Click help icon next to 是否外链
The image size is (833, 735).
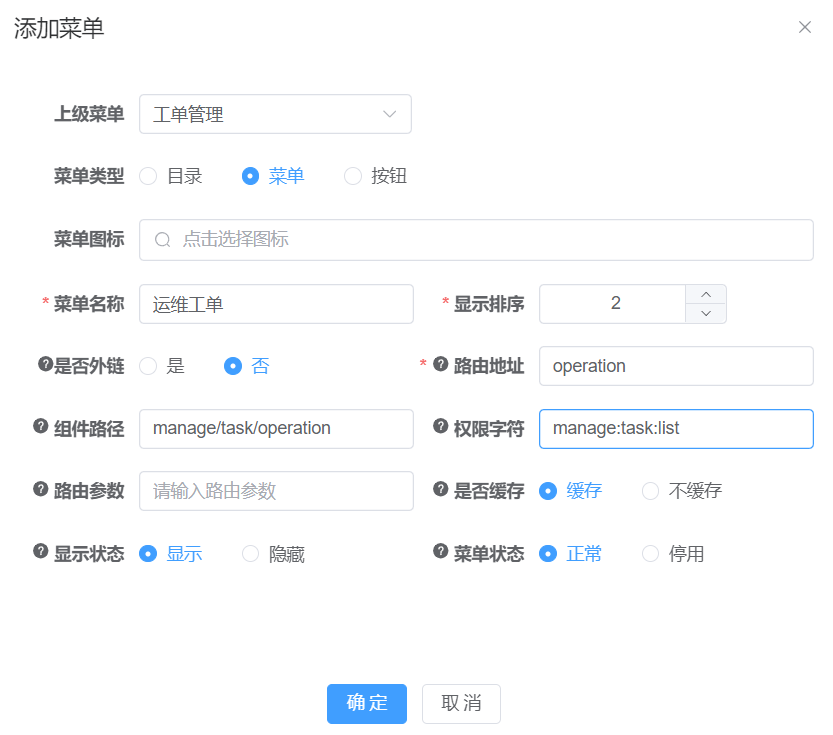[45, 365]
